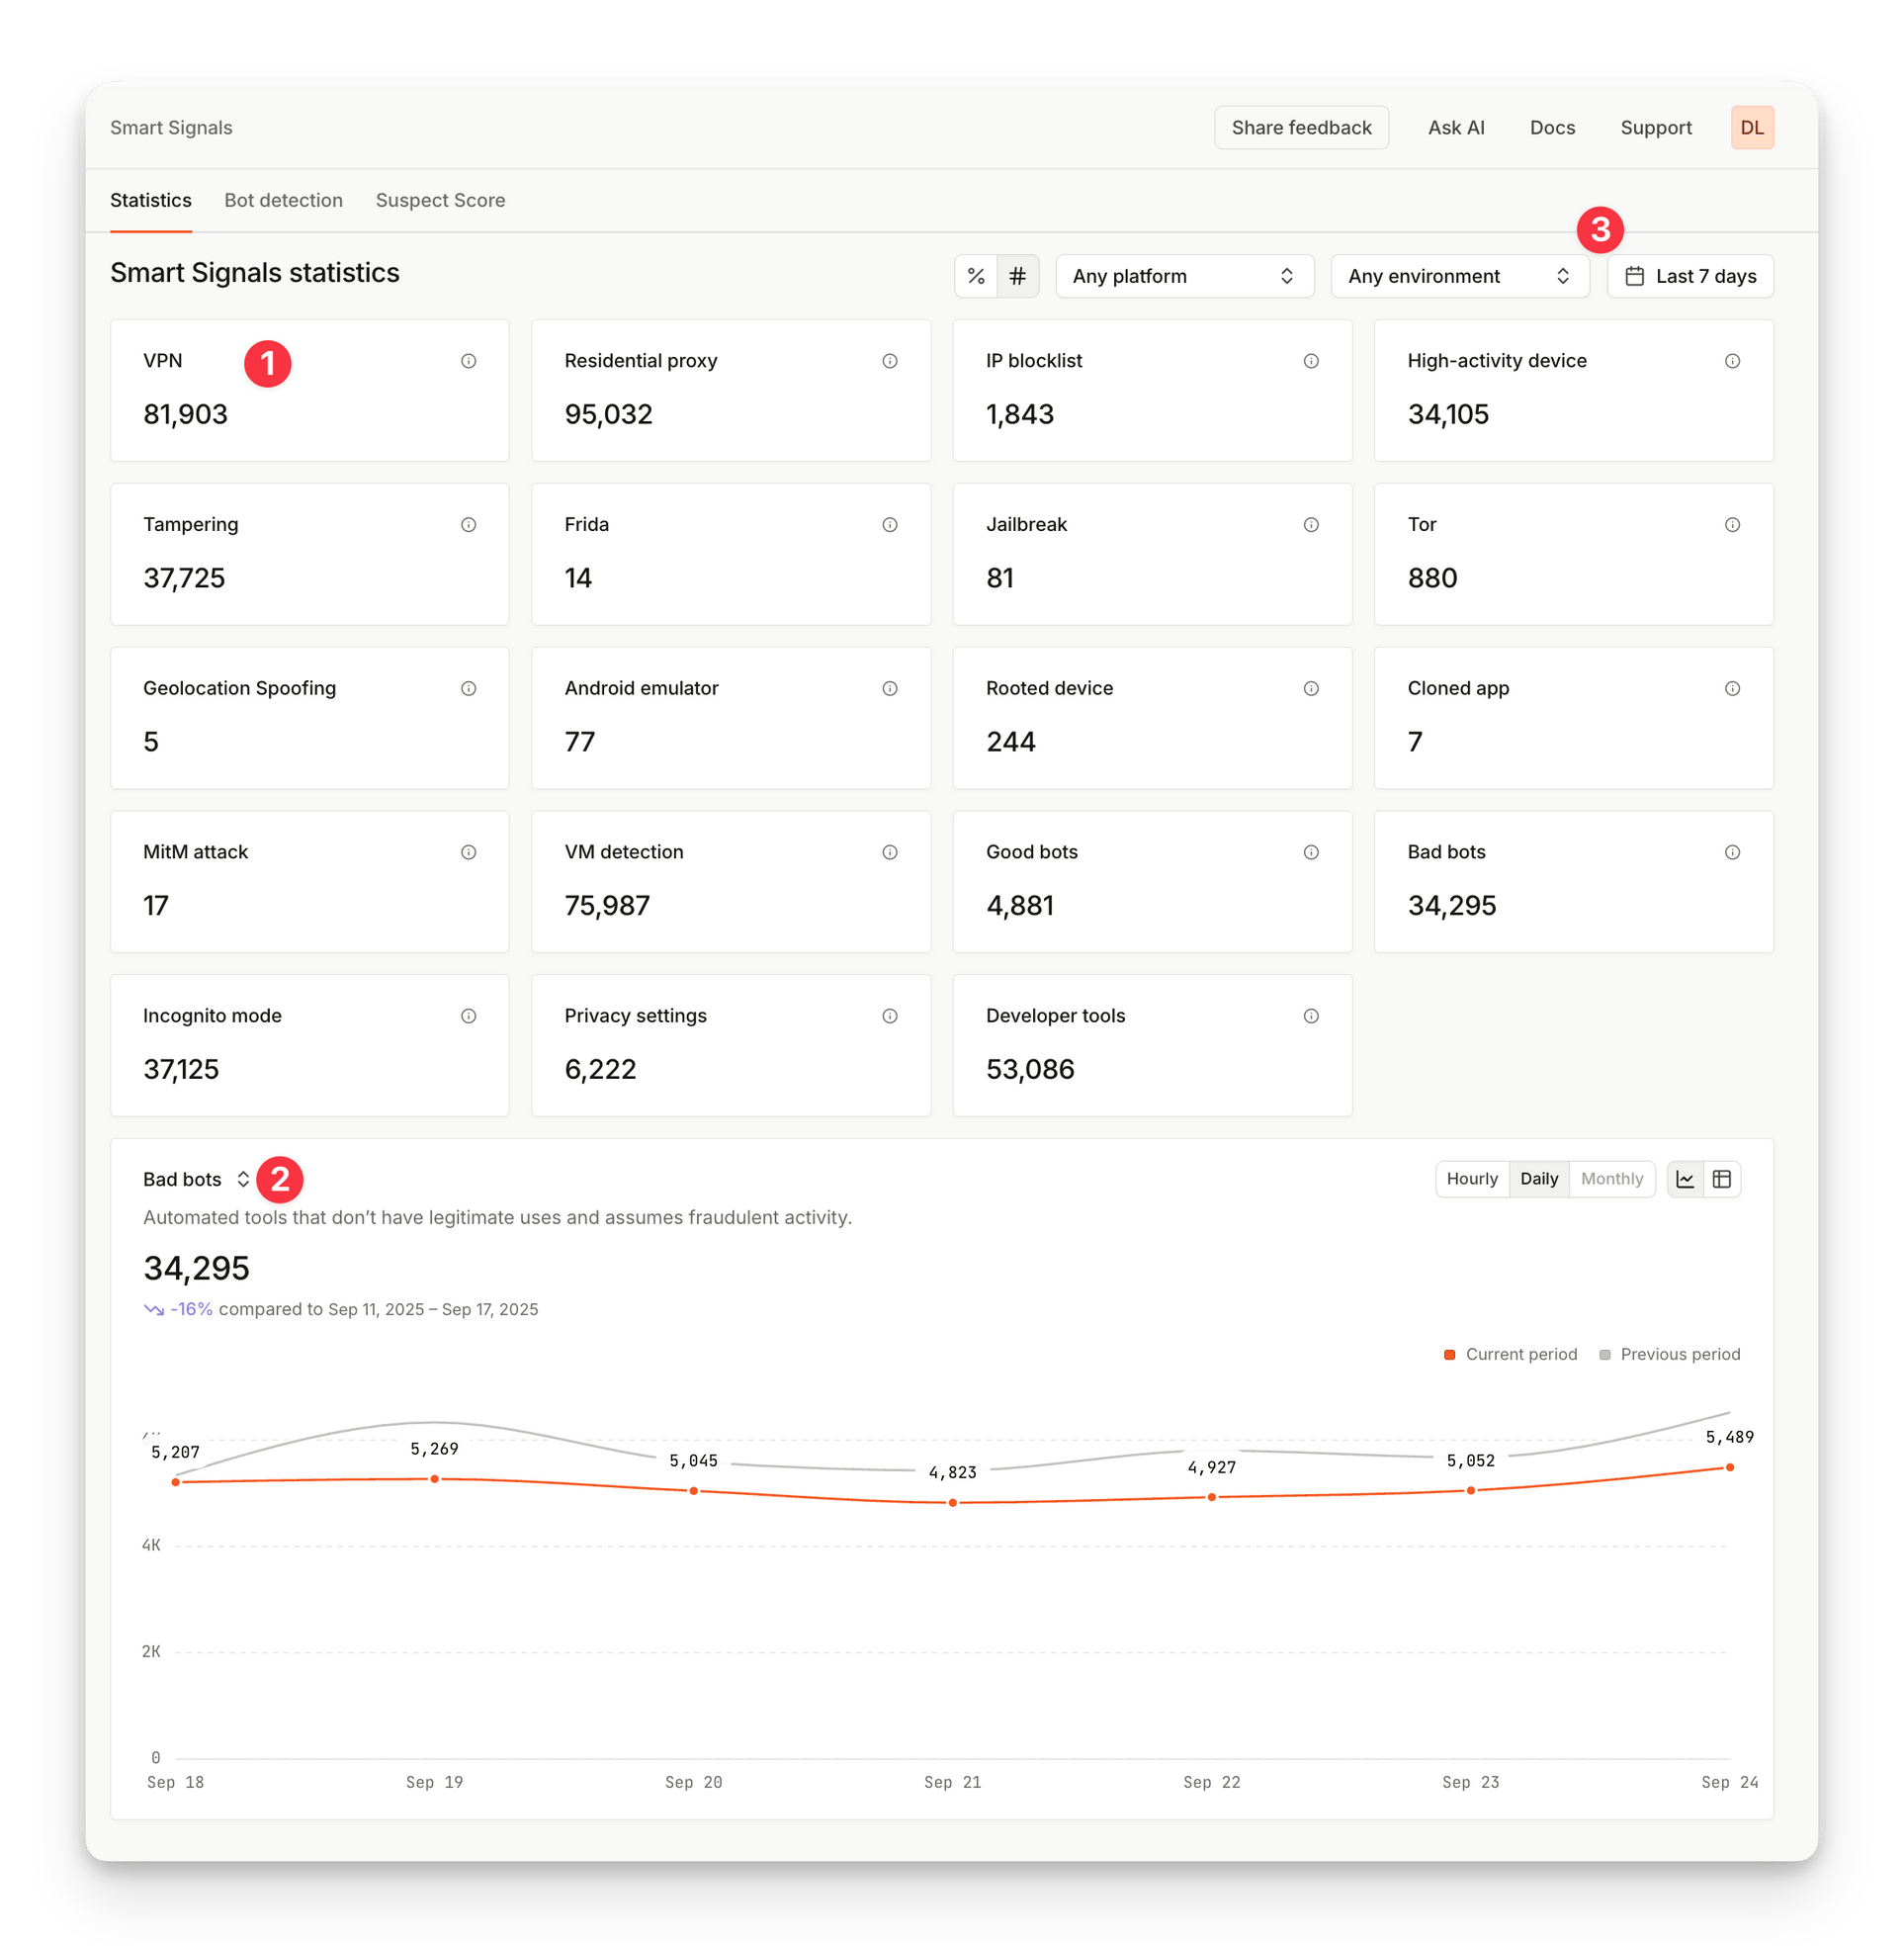1904x1946 pixels.
Task: Click the -16% change indicator
Action: tap(178, 1309)
